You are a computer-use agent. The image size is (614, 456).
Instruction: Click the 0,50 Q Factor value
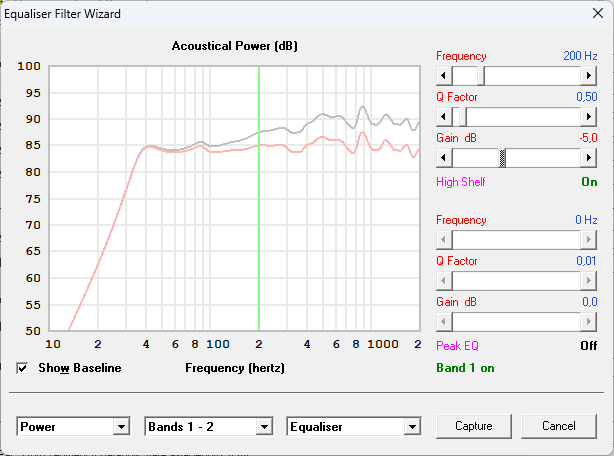[587, 97]
